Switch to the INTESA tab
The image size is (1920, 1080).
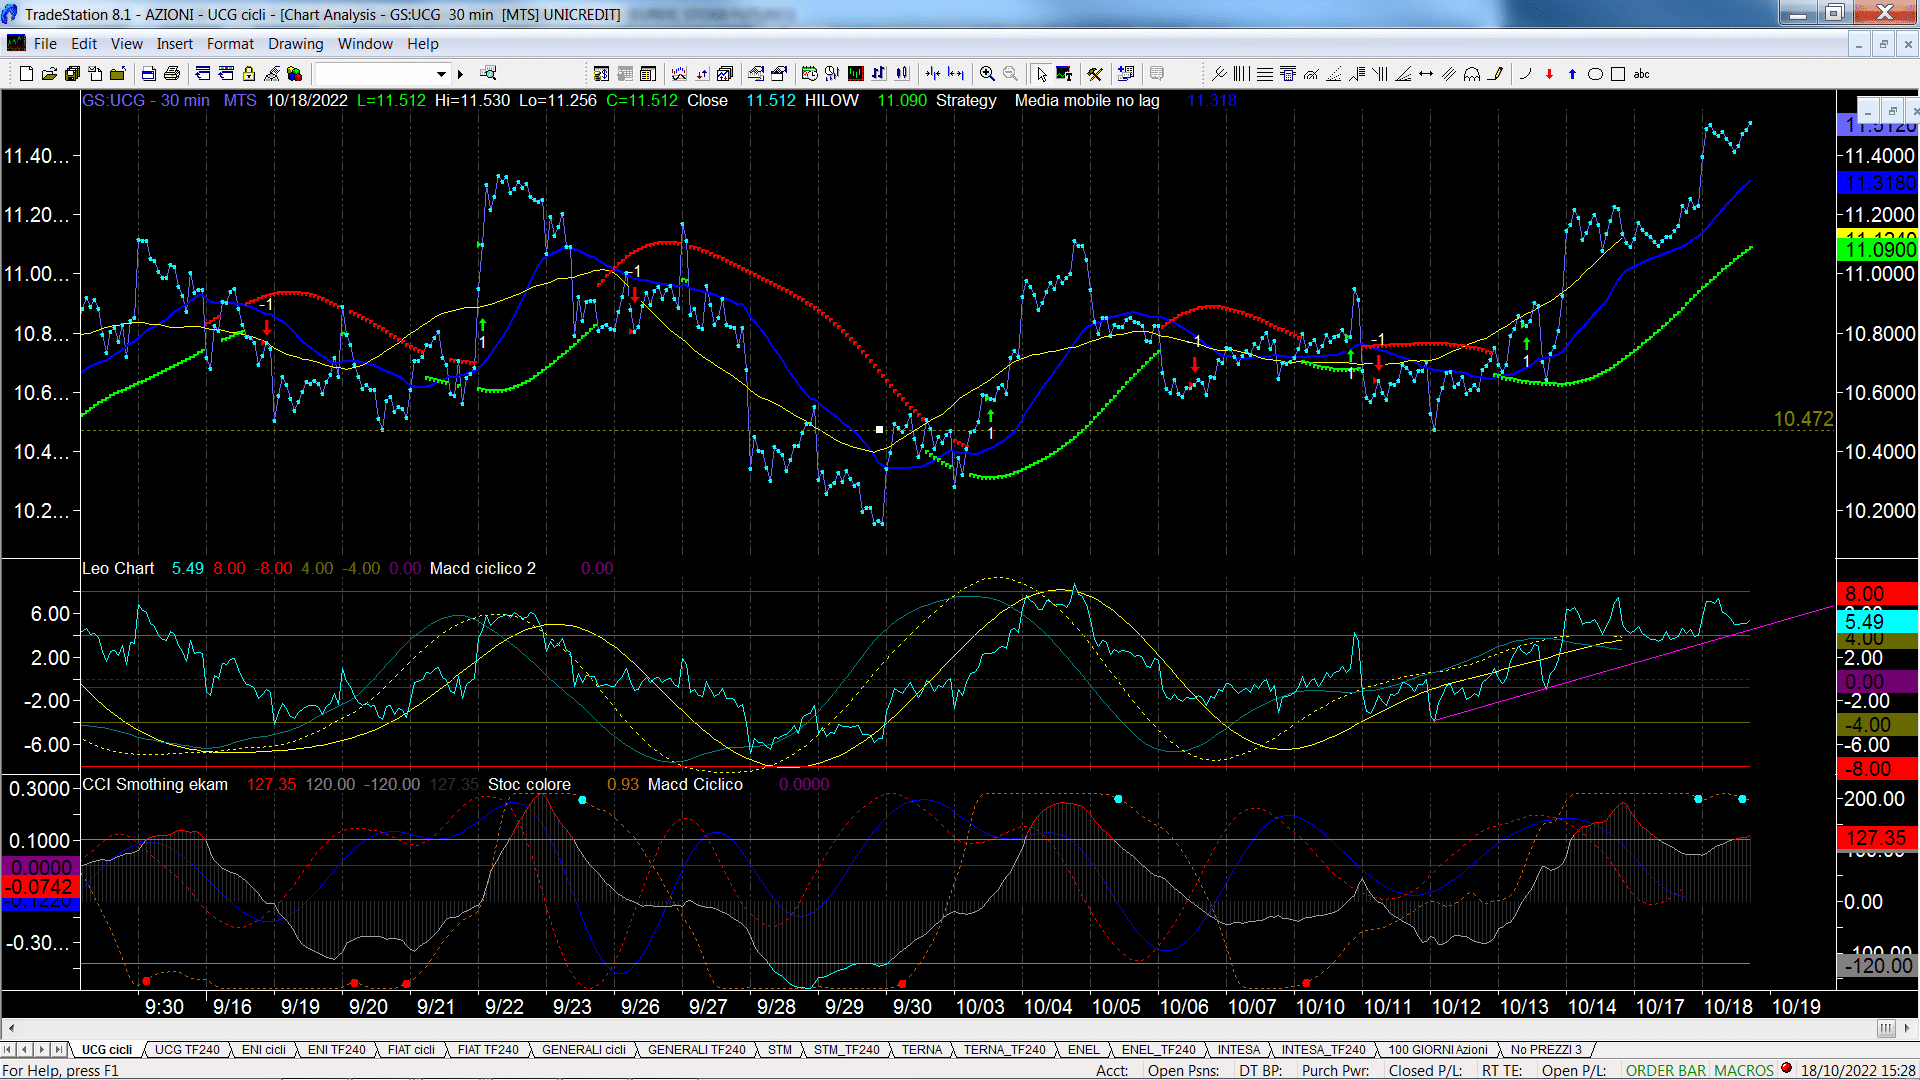[x=1239, y=1050]
